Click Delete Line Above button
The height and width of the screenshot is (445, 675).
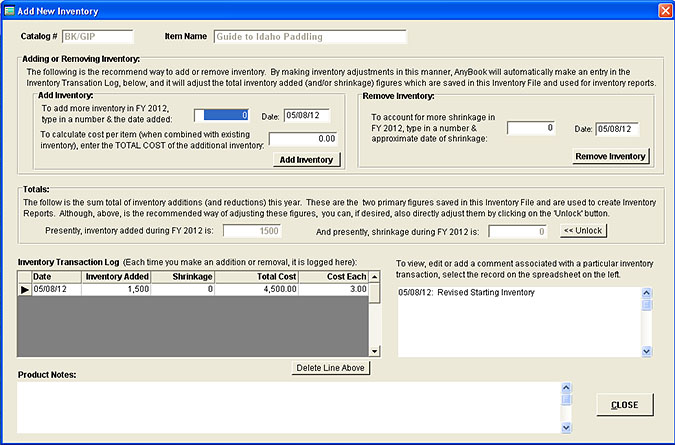[x=331, y=368]
